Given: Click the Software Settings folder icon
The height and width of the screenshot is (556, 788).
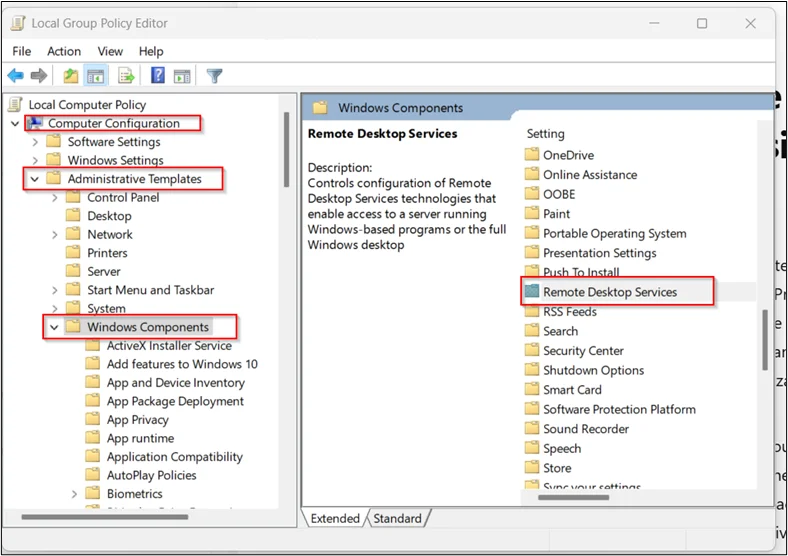Looking at the screenshot, I should coord(53,141).
